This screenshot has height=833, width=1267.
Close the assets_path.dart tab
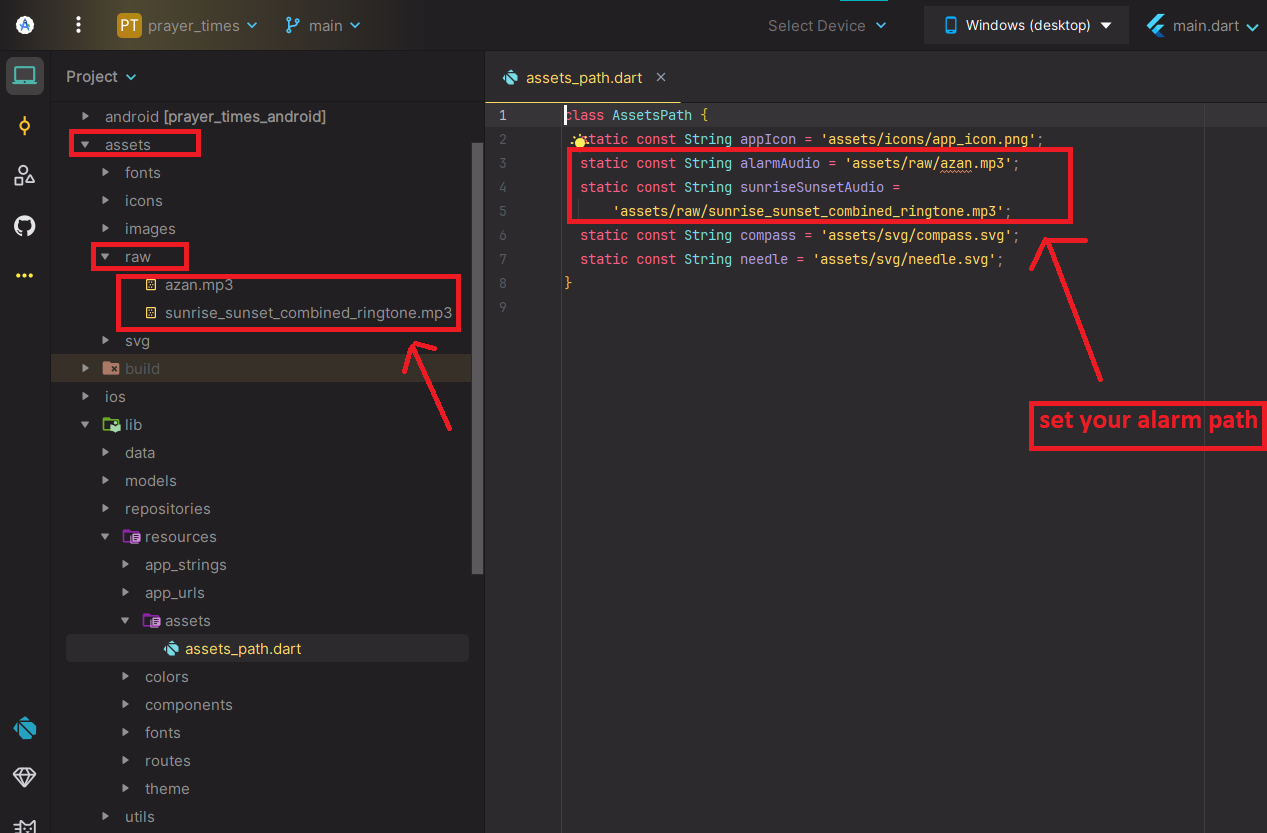click(660, 77)
